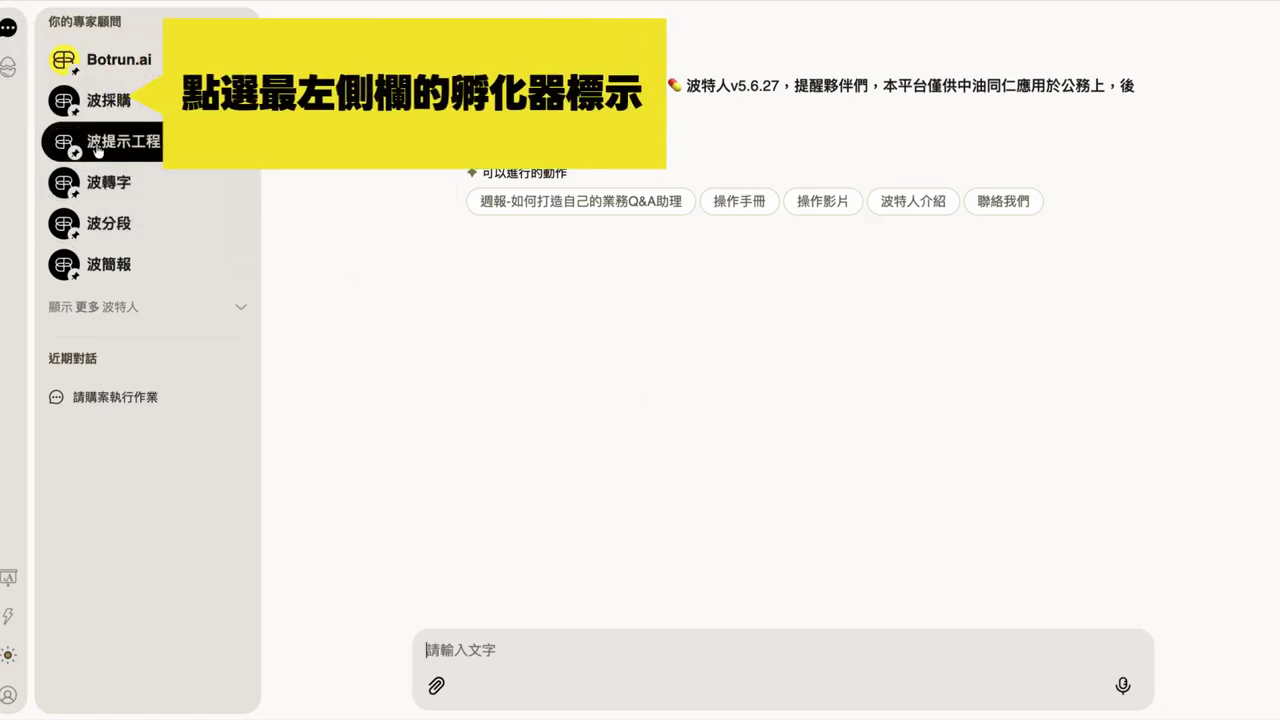The height and width of the screenshot is (720, 1280).
Task: Click the presentation font-size icon in left rail
Action: [8, 578]
